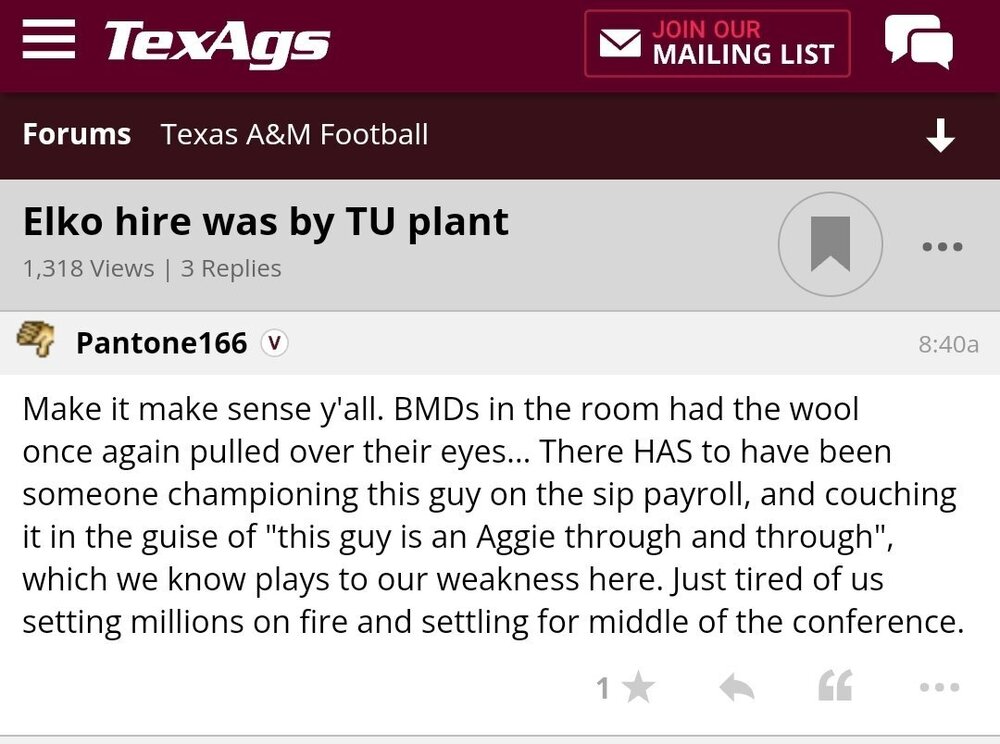The width and height of the screenshot is (1000, 744).
Task: Click the TexAgs logo
Action: pos(217,44)
